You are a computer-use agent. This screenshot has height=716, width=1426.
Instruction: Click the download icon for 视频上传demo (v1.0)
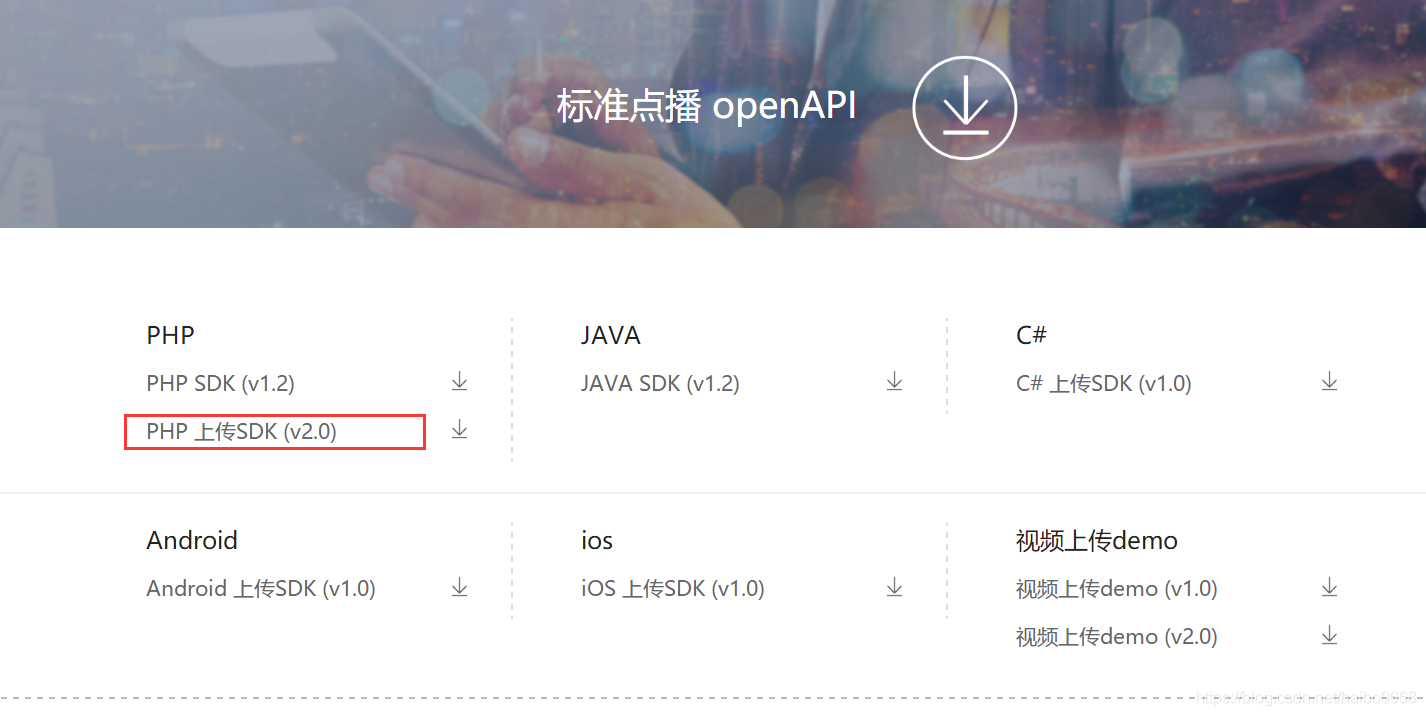click(1330, 587)
